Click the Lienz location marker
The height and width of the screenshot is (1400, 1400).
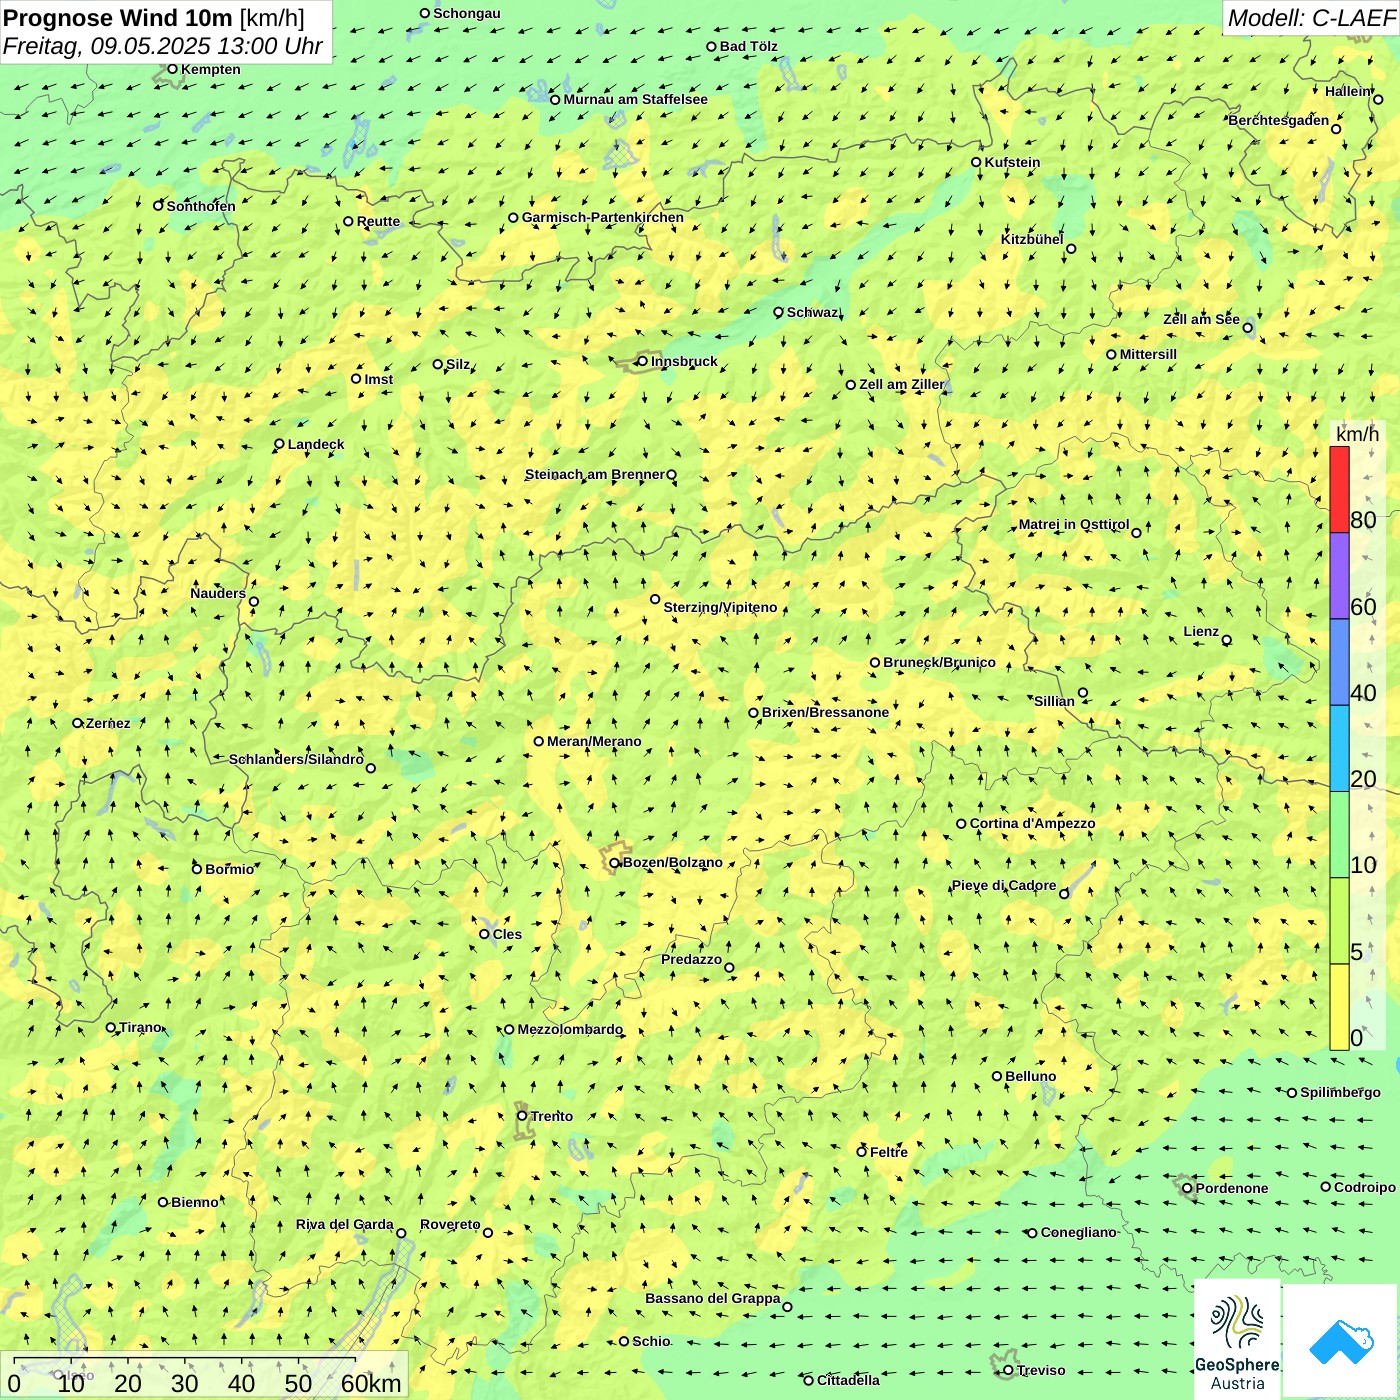point(1227,640)
